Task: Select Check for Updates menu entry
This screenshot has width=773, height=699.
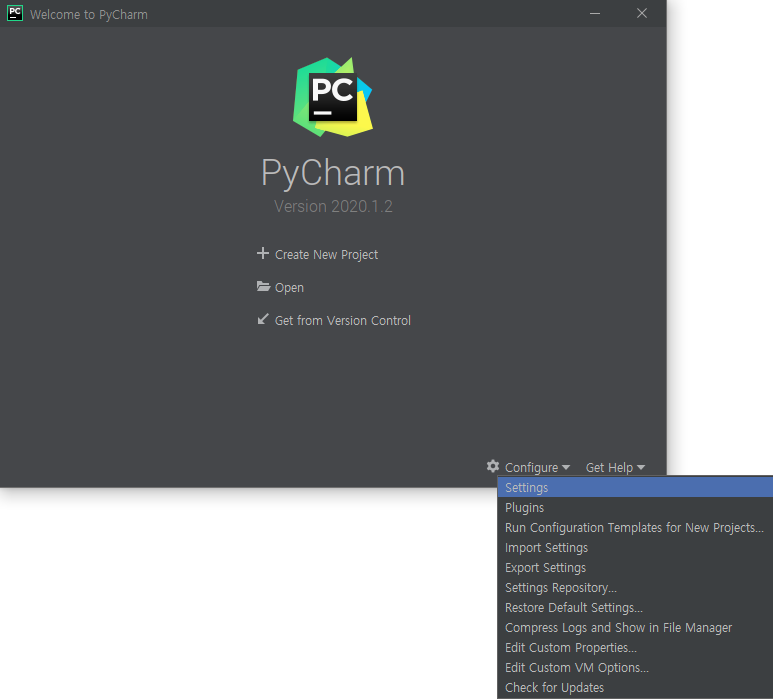Action: point(635,687)
